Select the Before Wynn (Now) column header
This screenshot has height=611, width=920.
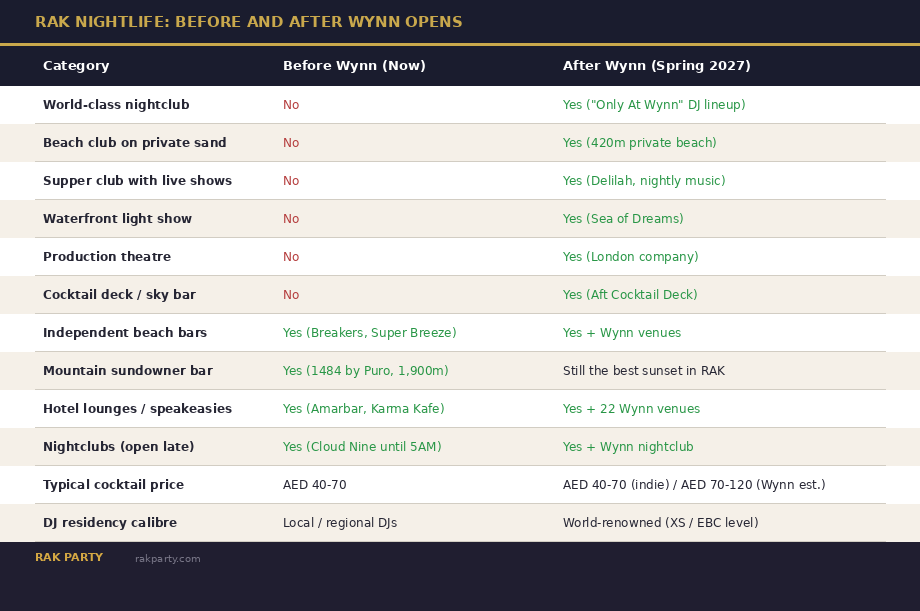pos(354,66)
